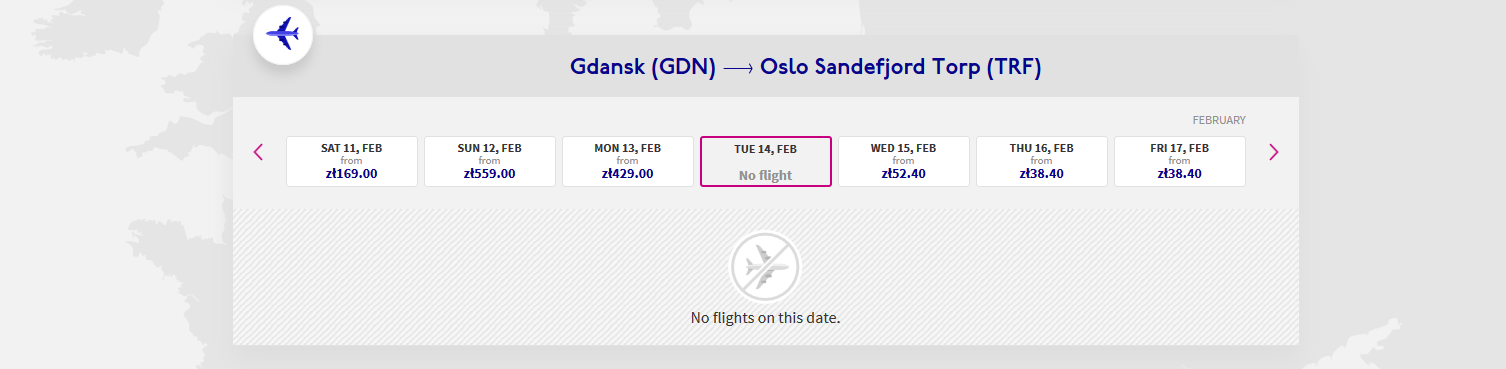Viewport: 1506px width, 369px height.
Task: Go to previous dates with left chevron
Action: (x=258, y=152)
